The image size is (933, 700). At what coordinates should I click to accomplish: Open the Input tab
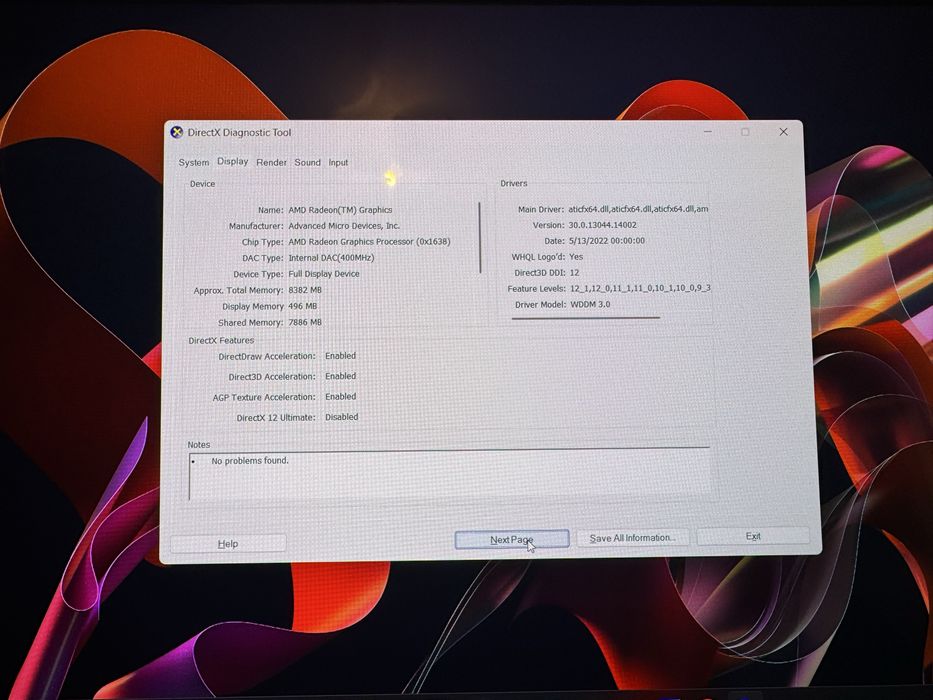pos(338,162)
